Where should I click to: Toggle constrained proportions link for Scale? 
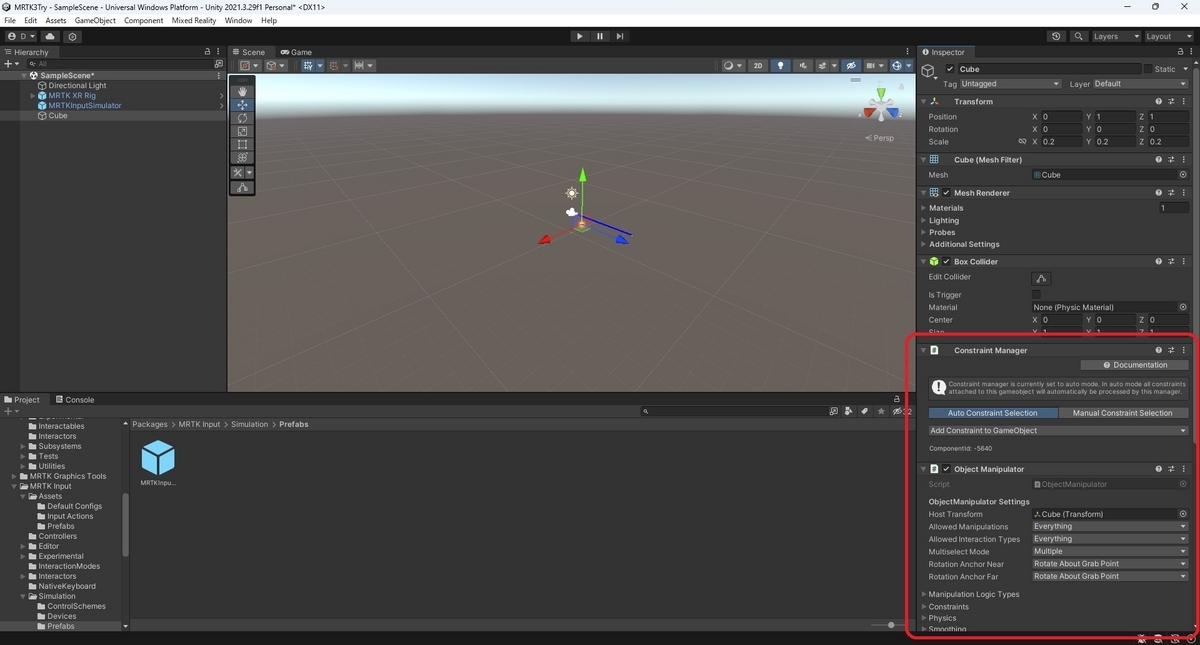click(x=1022, y=142)
